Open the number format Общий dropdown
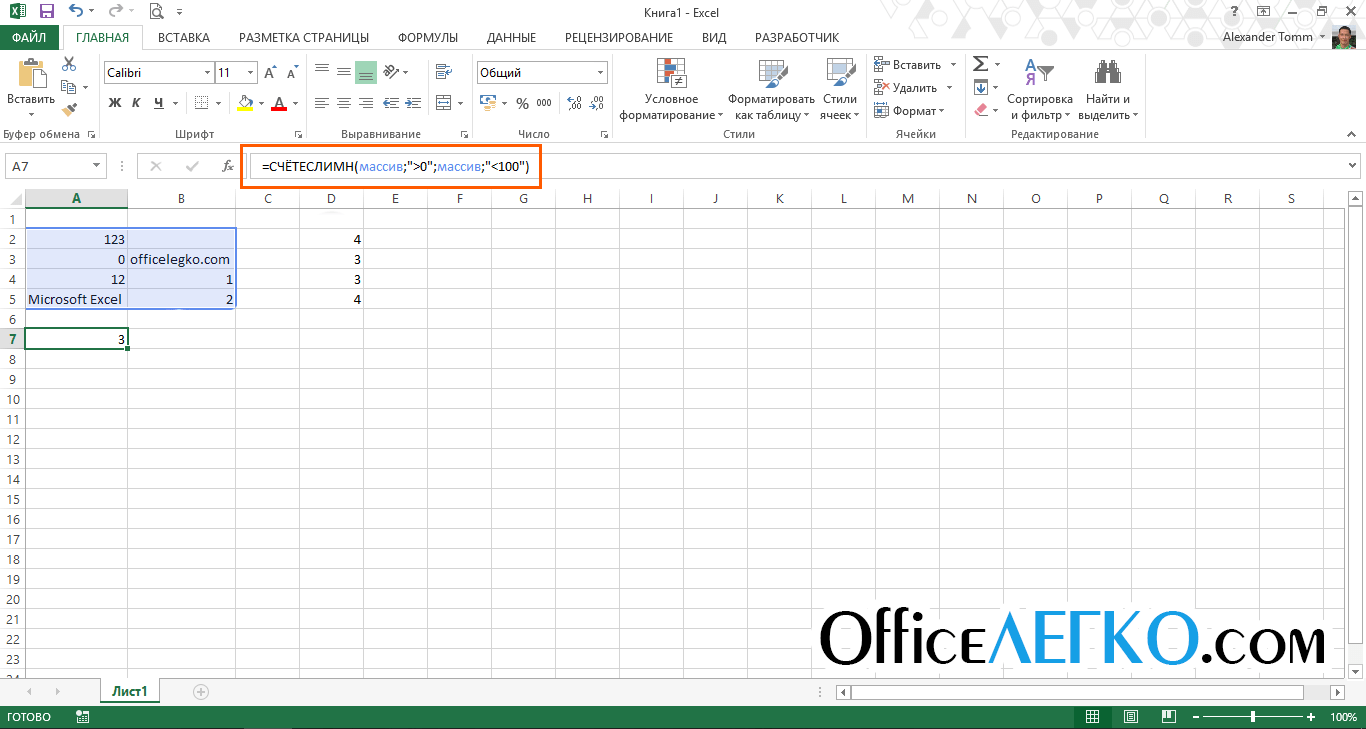This screenshot has height=729, width=1366. tap(601, 73)
